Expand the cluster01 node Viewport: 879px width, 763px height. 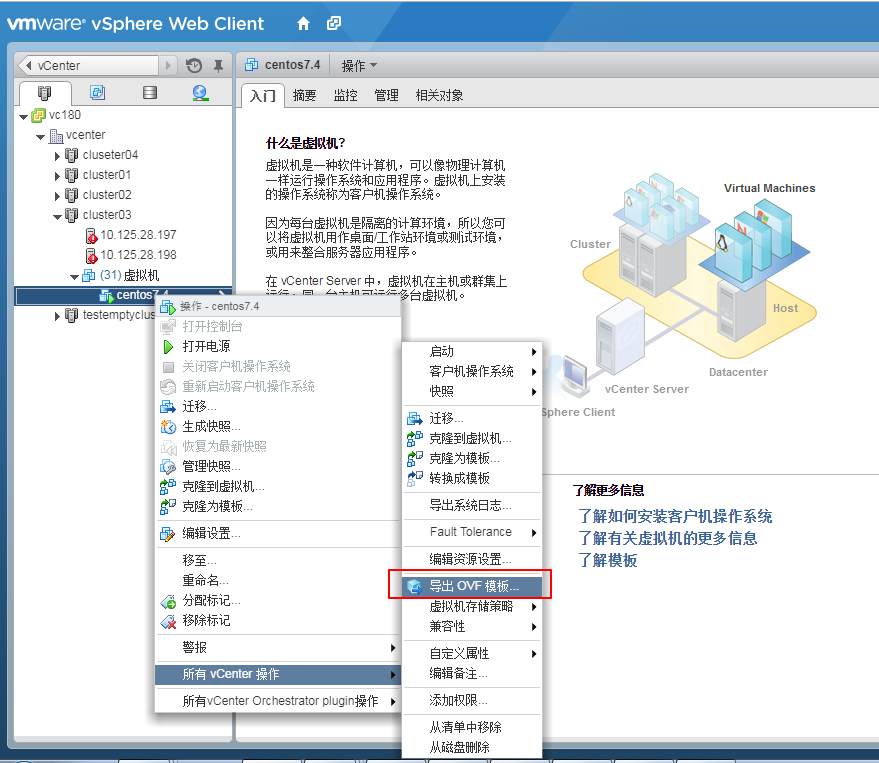(57, 176)
